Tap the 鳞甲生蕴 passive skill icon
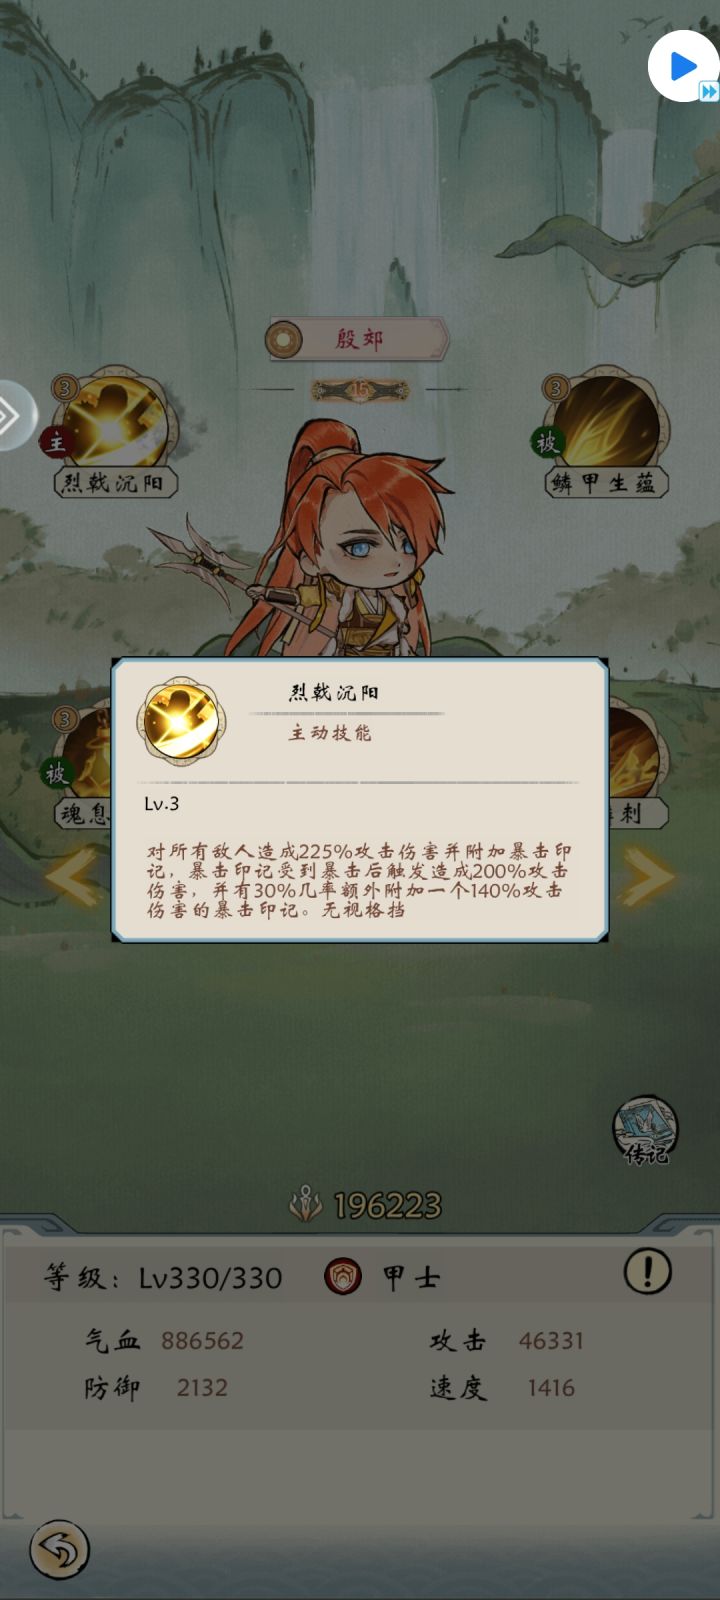The image size is (720, 1600). 606,420
